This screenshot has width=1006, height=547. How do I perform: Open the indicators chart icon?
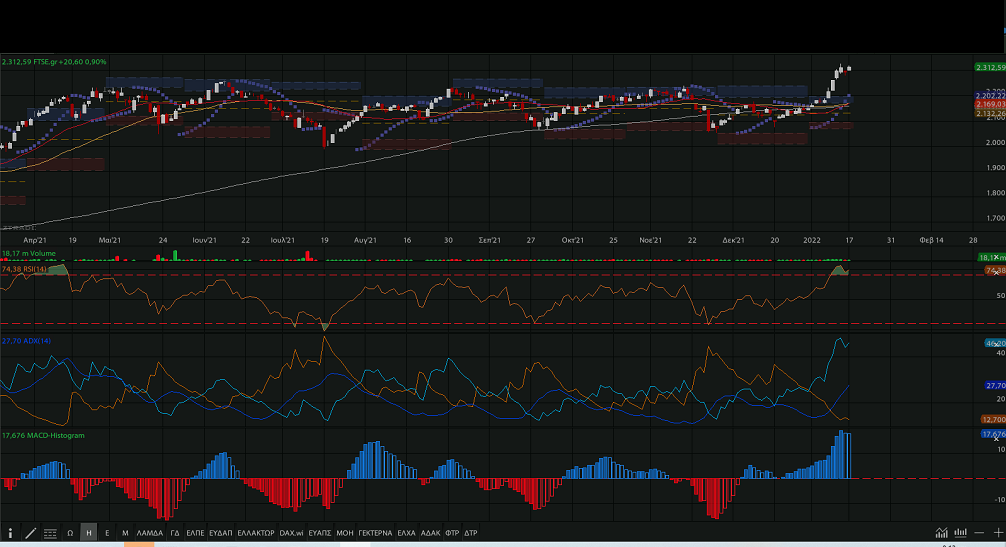pyautogui.click(x=941, y=533)
